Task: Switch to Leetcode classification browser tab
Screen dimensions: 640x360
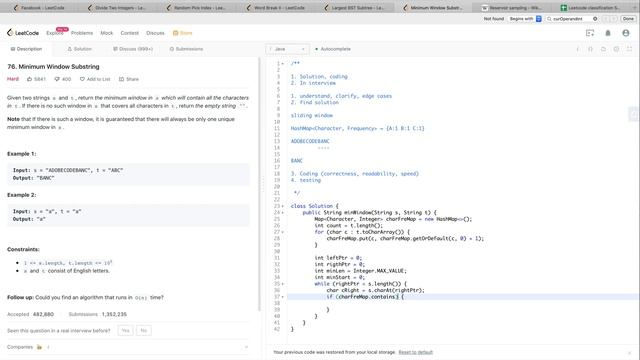Action: point(591,7)
